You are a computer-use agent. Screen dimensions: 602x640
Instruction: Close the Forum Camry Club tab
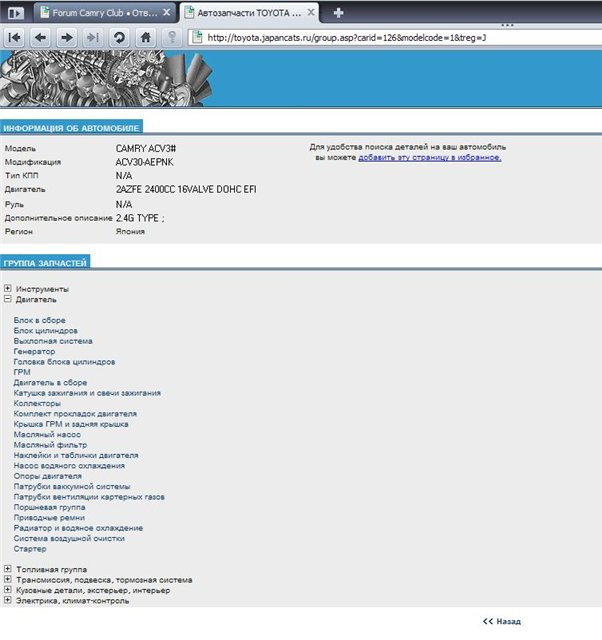point(167,13)
